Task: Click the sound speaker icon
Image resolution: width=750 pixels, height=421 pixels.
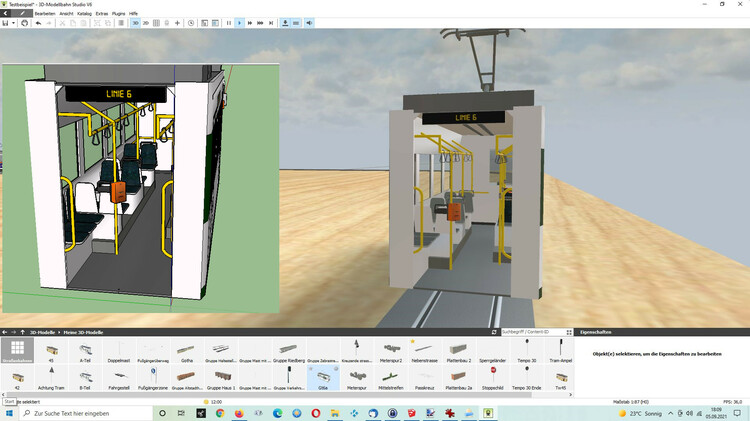Action: [x=309, y=23]
